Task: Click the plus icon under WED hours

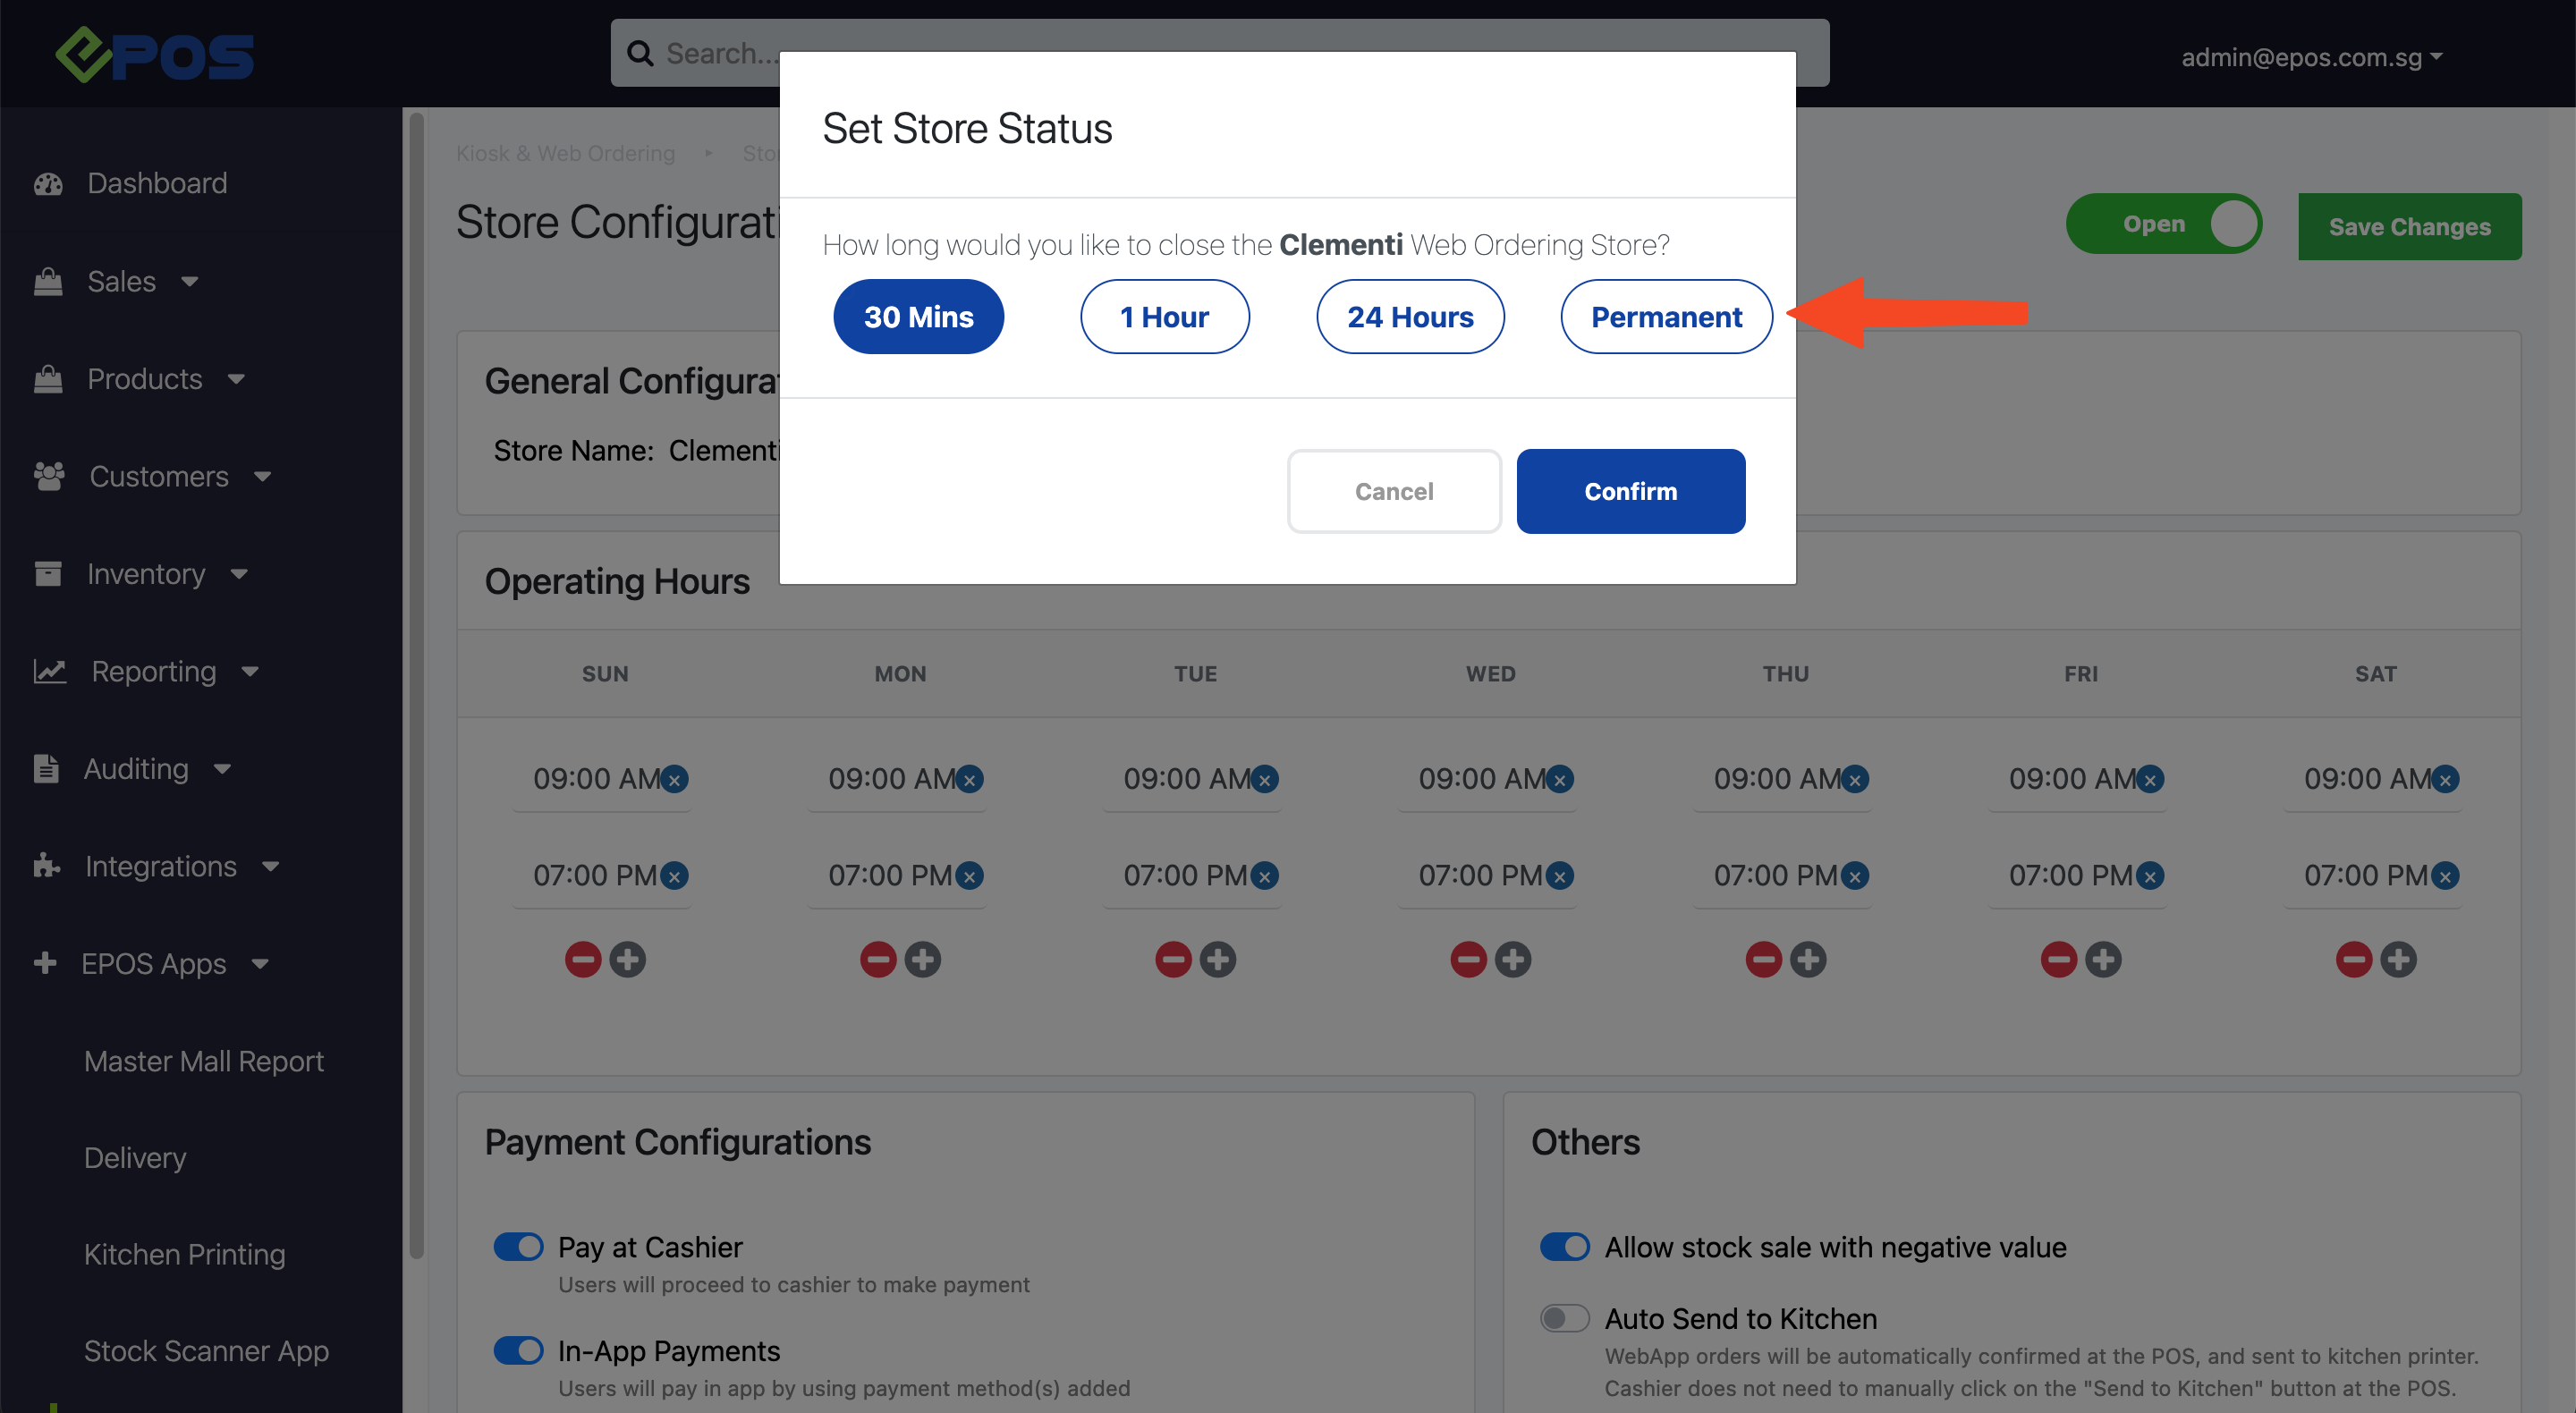Action: (1513, 959)
